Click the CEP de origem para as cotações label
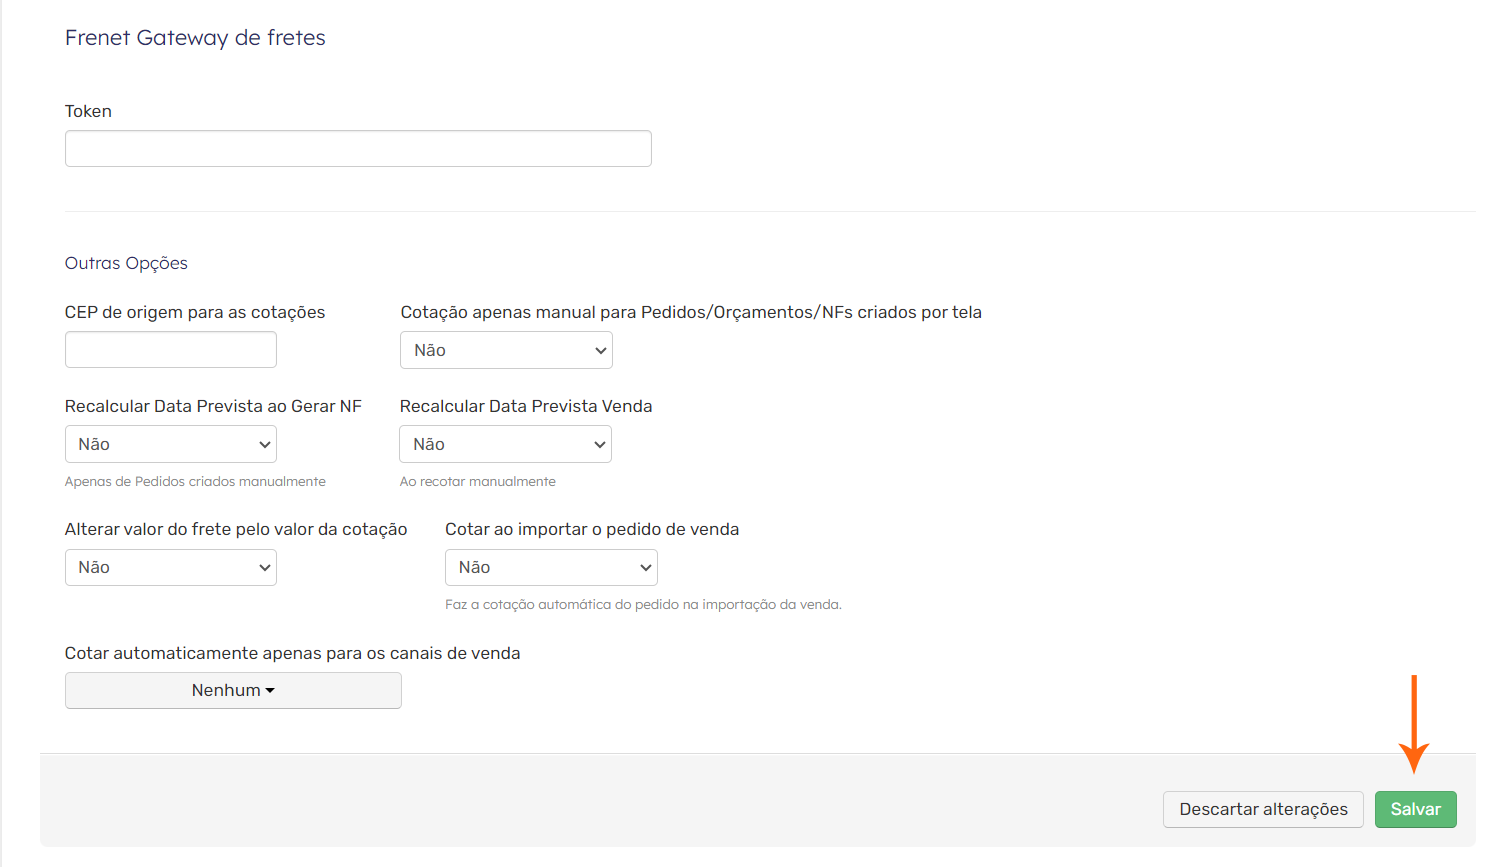Image resolution: width=1507 pixels, height=867 pixels. pos(195,312)
